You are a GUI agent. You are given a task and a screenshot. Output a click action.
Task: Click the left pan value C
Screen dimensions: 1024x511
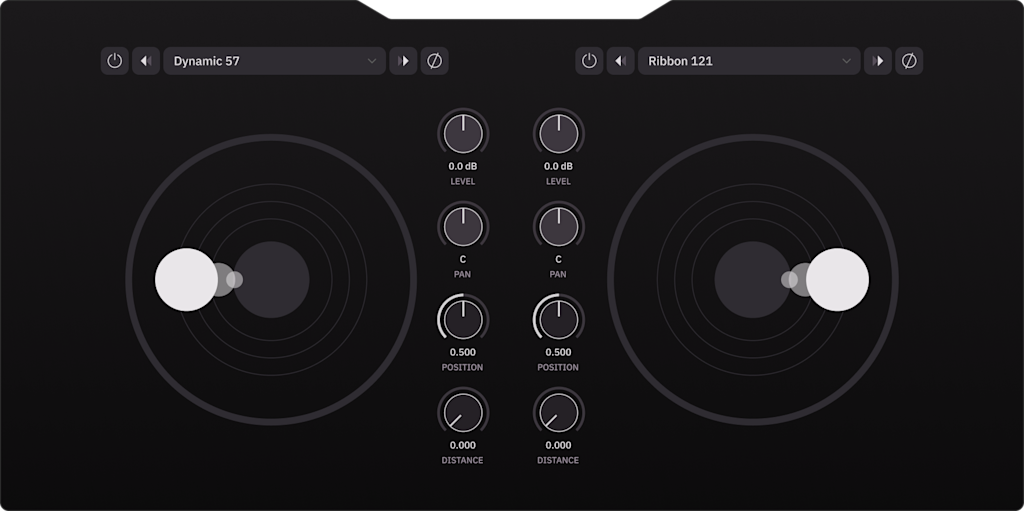click(x=463, y=259)
